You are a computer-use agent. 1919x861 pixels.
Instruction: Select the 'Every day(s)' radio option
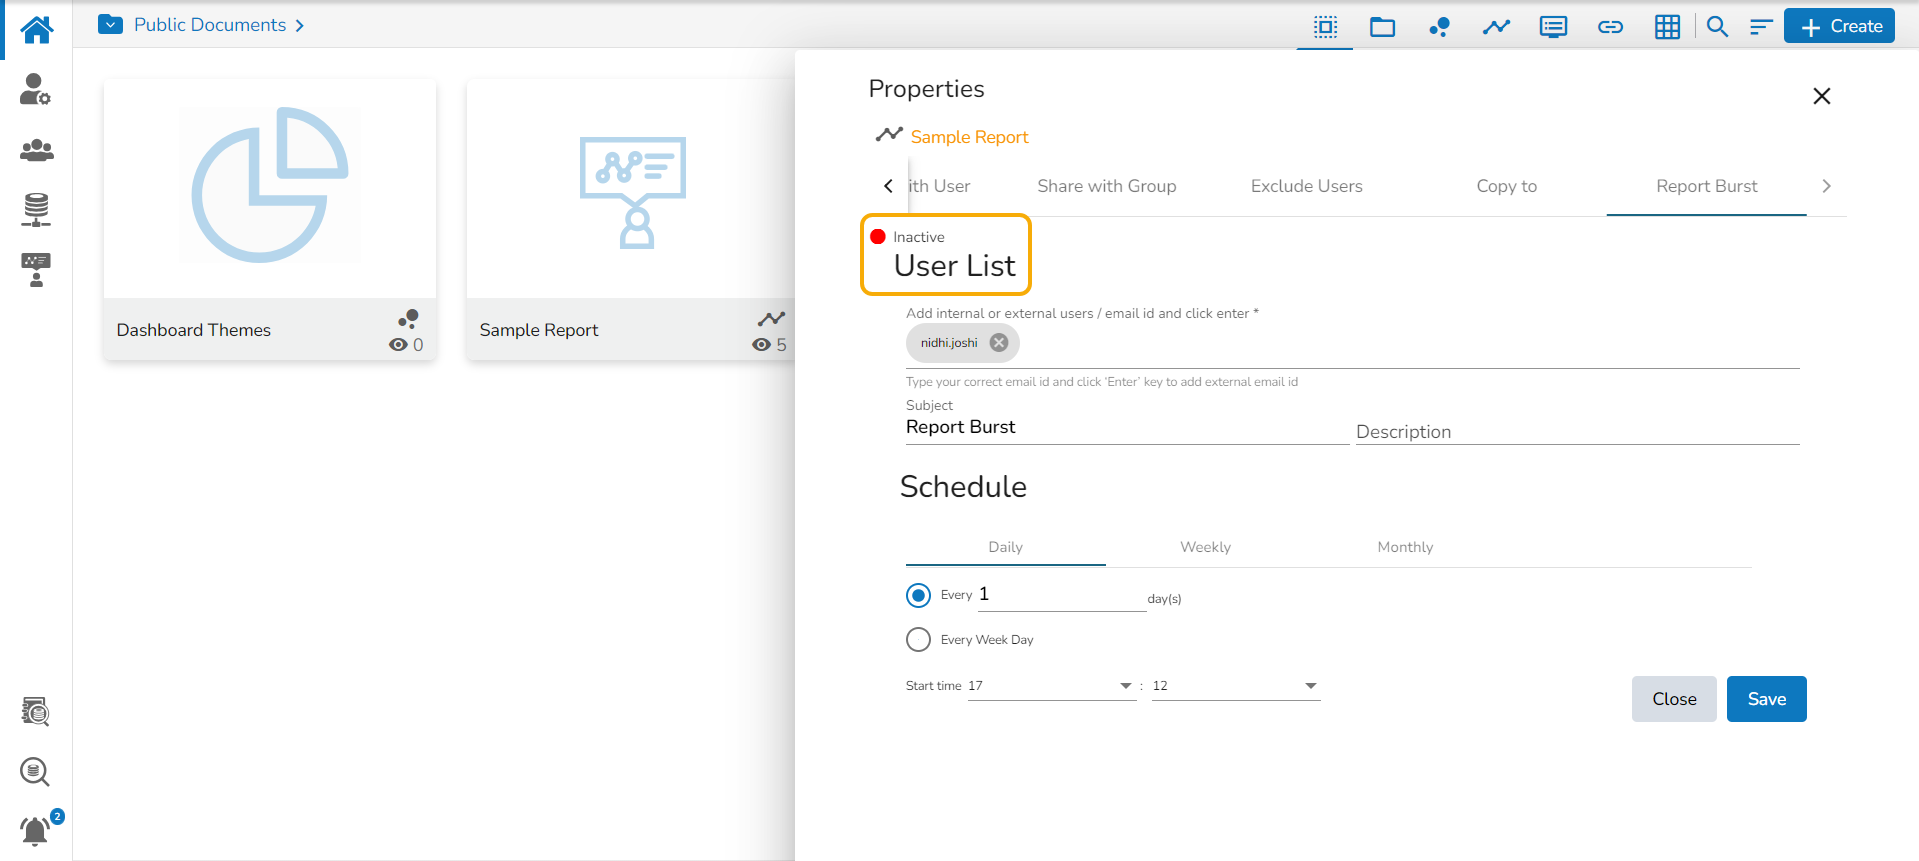(918, 596)
